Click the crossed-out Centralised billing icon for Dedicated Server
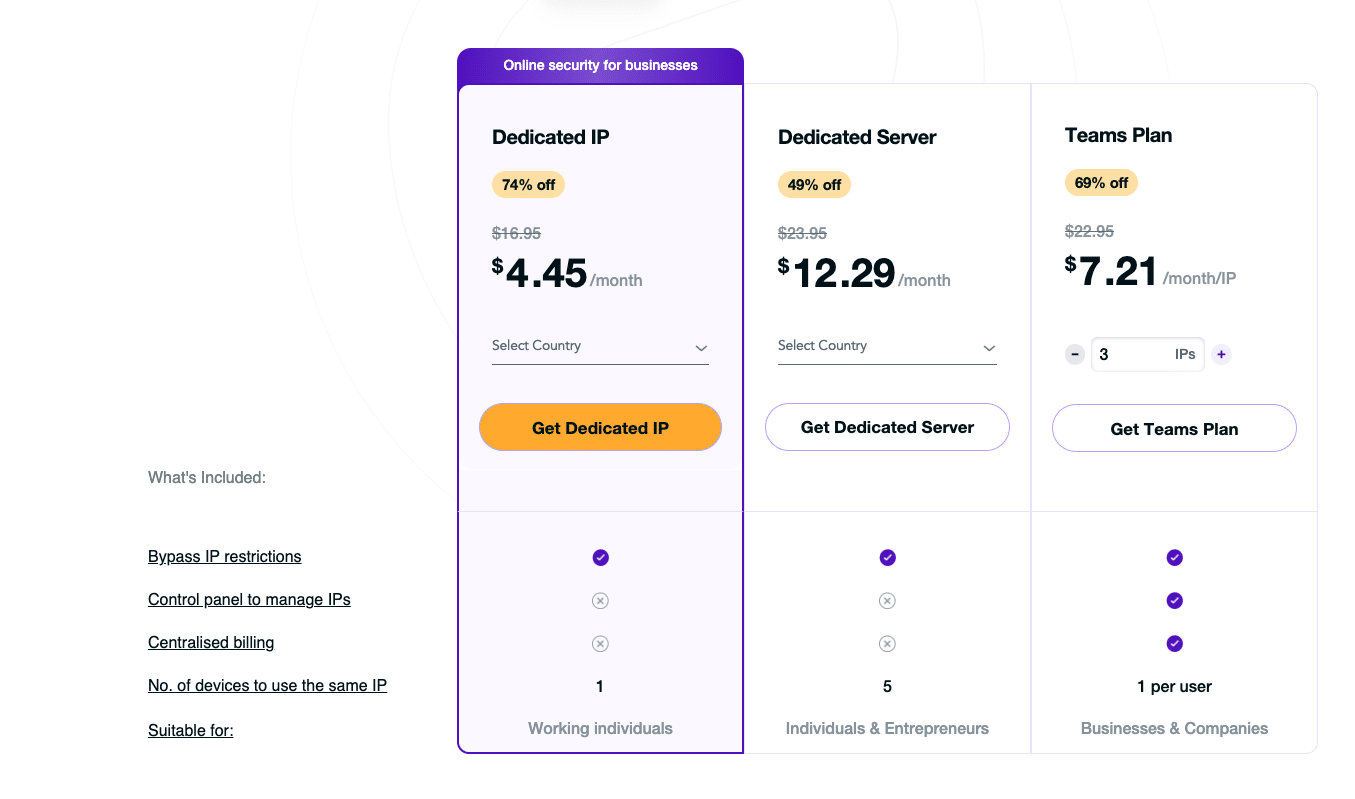This screenshot has height=799, width=1355. (887, 643)
